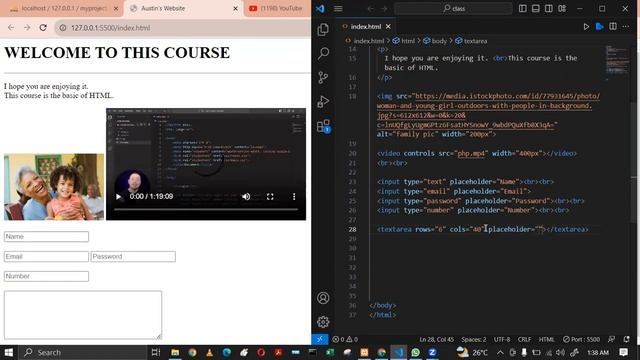Screen dimensions: 640x360
Task: Click the Ln 28, Col 45 status item
Action: (x=436, y=339)
